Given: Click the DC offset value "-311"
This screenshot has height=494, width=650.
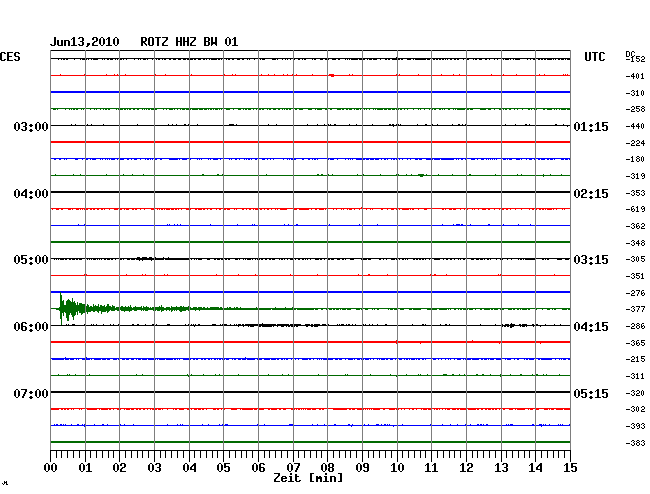Looking at the screenshot, I should click(x=635, y=376).
